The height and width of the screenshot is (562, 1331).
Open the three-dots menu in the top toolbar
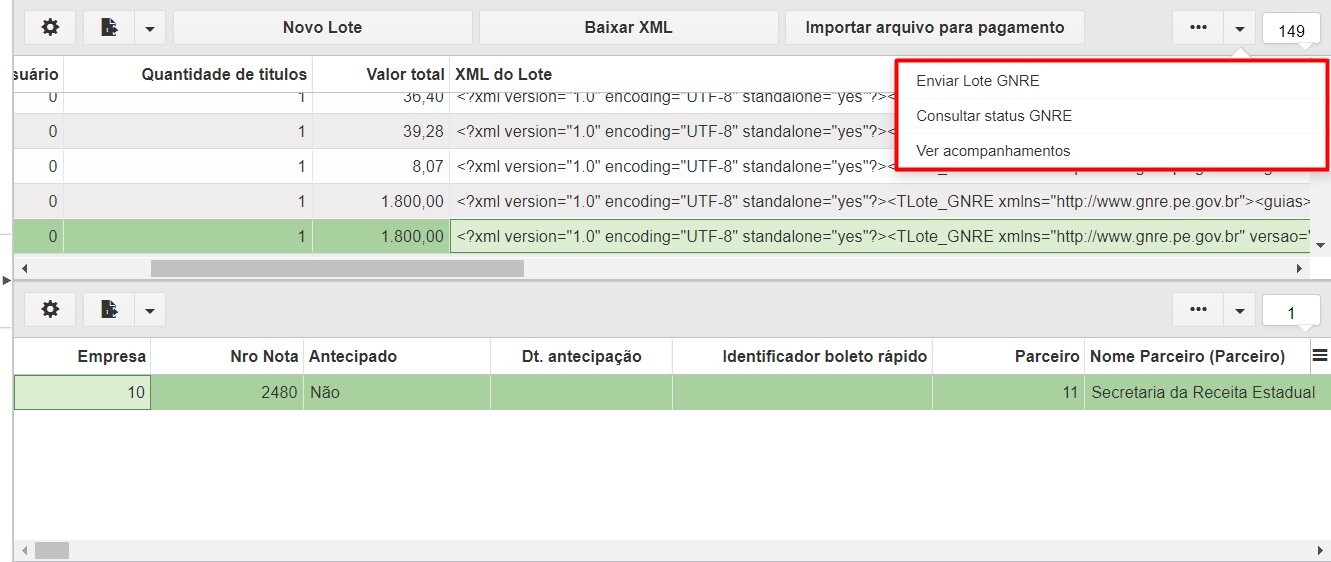point(1198,28)
